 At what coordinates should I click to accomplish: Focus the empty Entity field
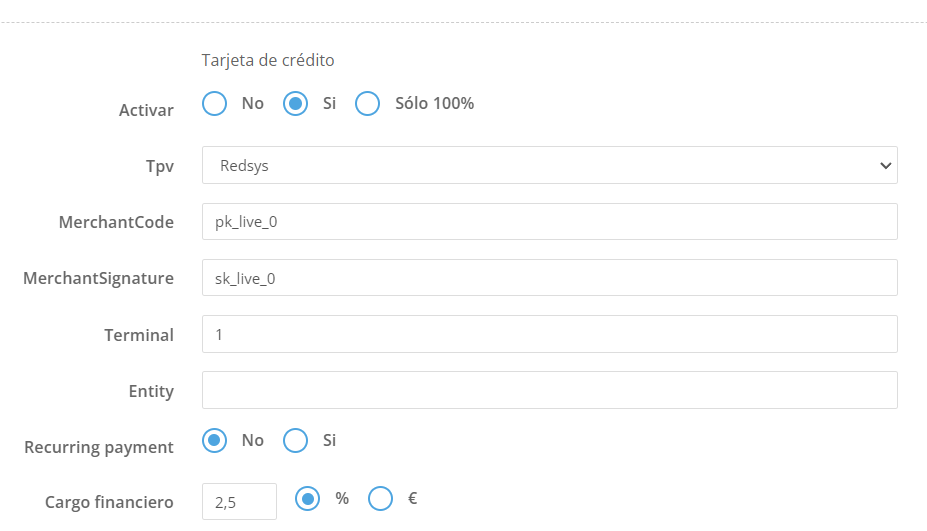coord(549,390)
